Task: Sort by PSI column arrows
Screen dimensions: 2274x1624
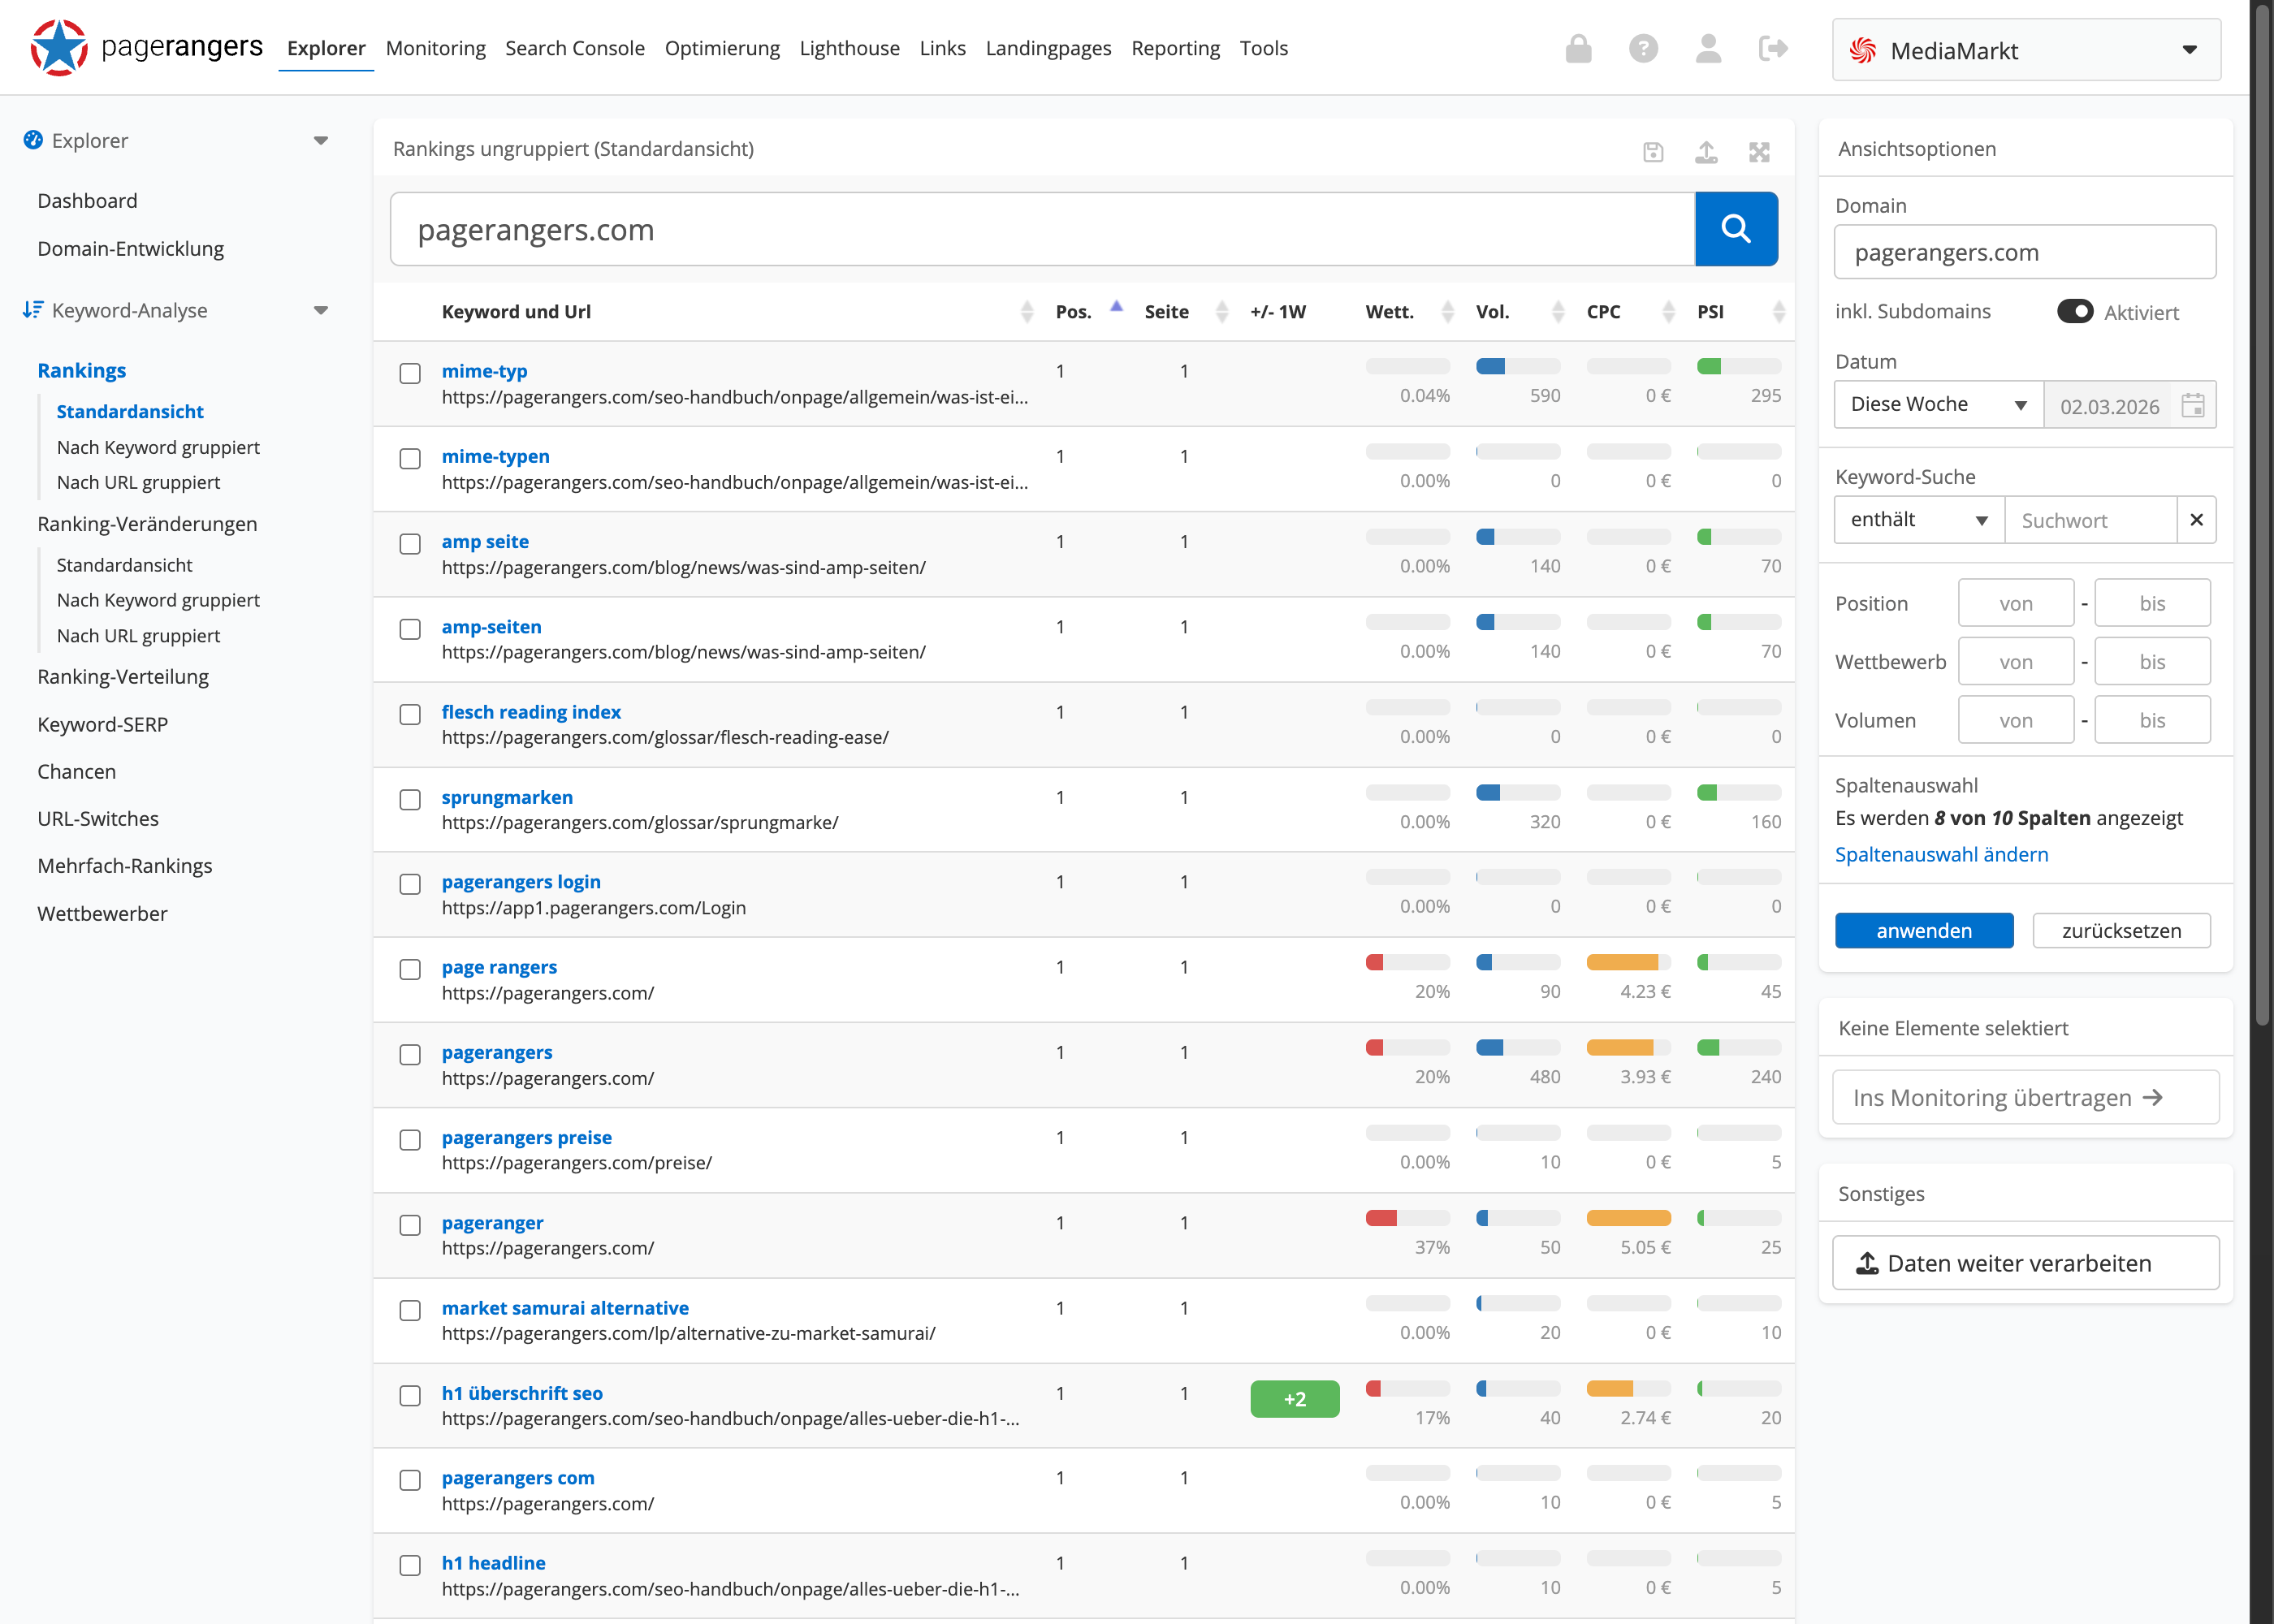Action: coord(1778,312)
